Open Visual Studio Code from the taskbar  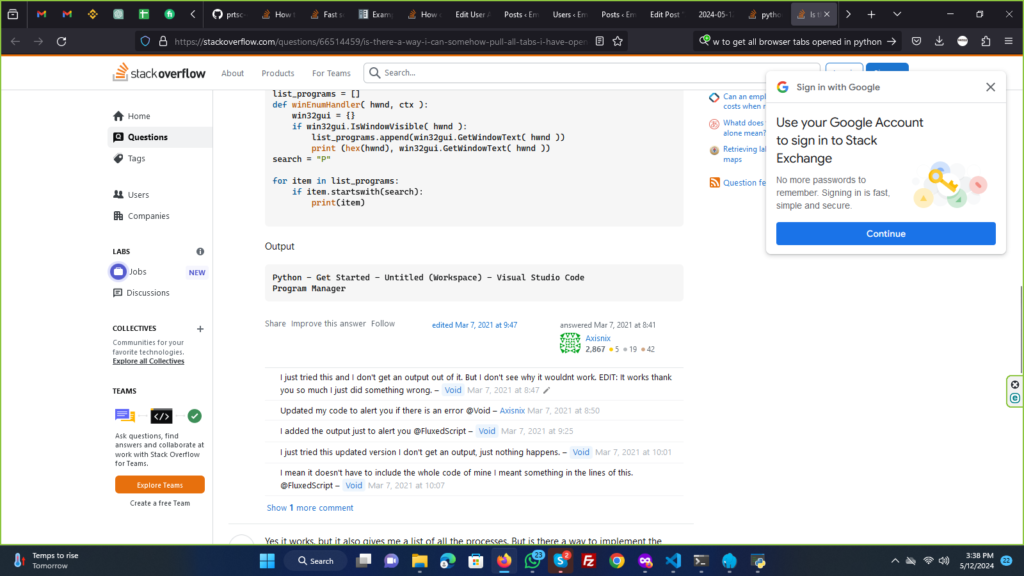pyautogui.click(x=675, y=561)
